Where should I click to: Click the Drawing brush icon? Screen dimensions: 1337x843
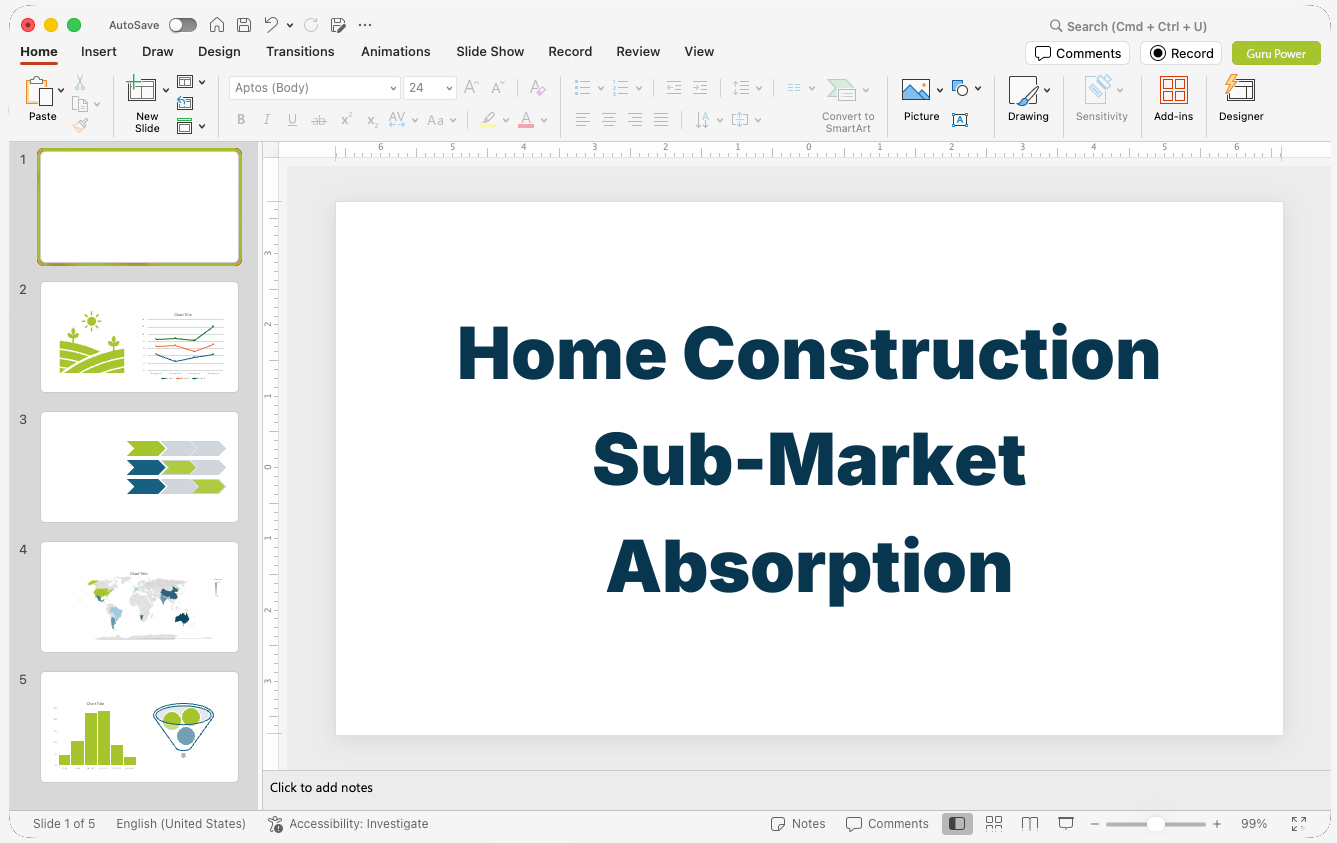(x=1024, y=91)
